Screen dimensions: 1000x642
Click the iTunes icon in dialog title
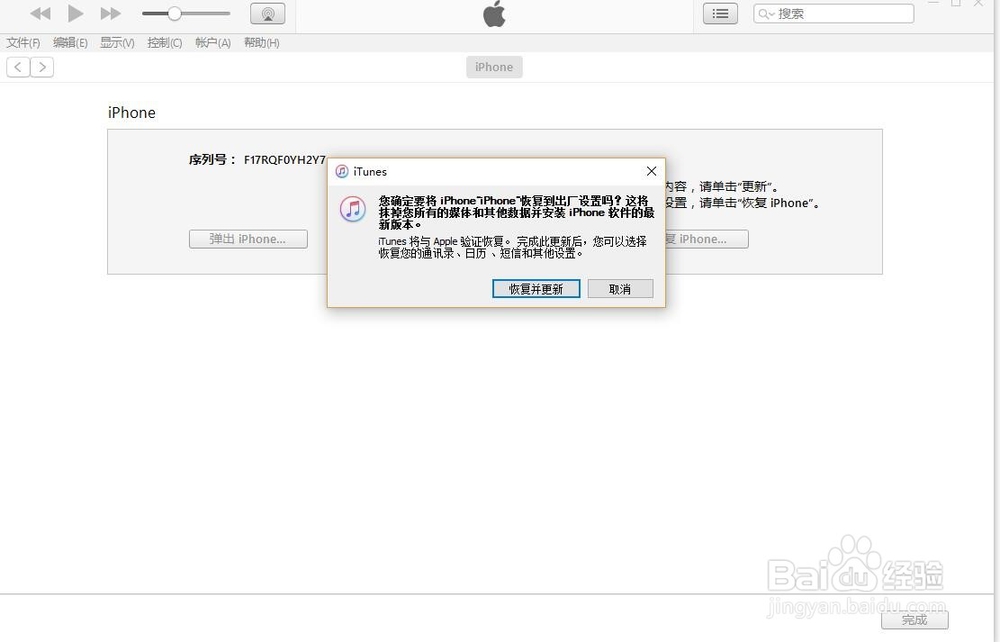(x=342, y=171)
